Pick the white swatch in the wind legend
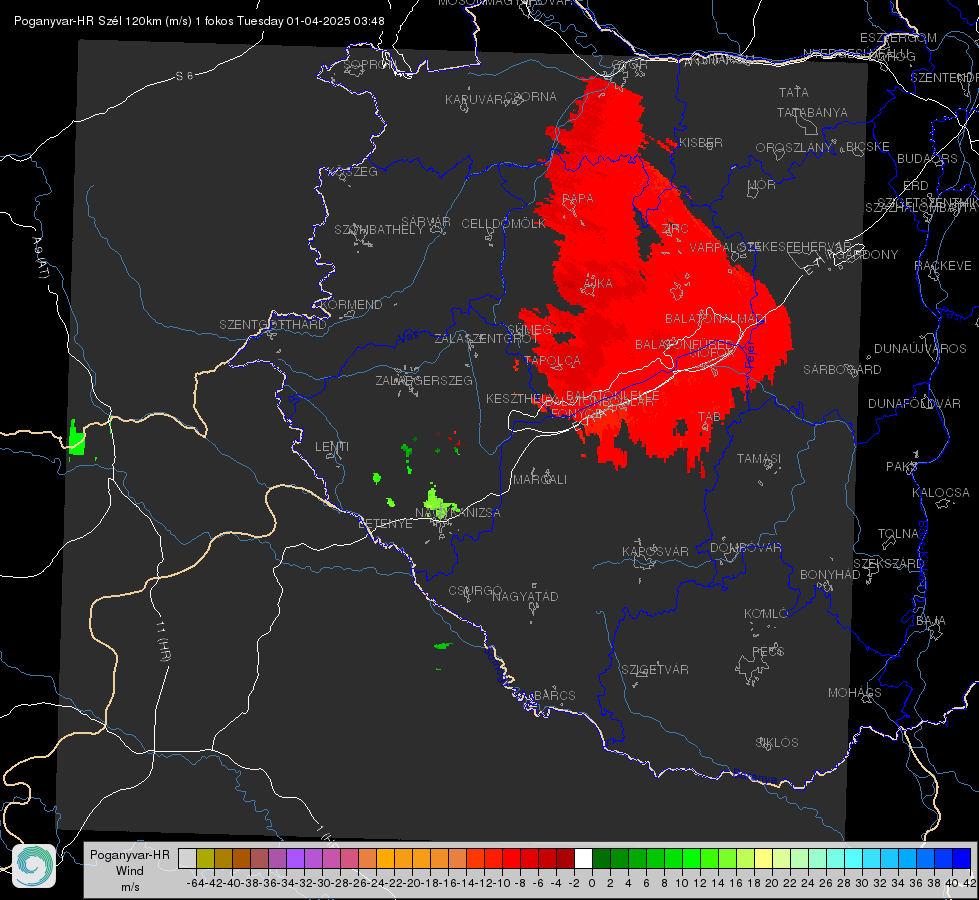 pos(583,859)
